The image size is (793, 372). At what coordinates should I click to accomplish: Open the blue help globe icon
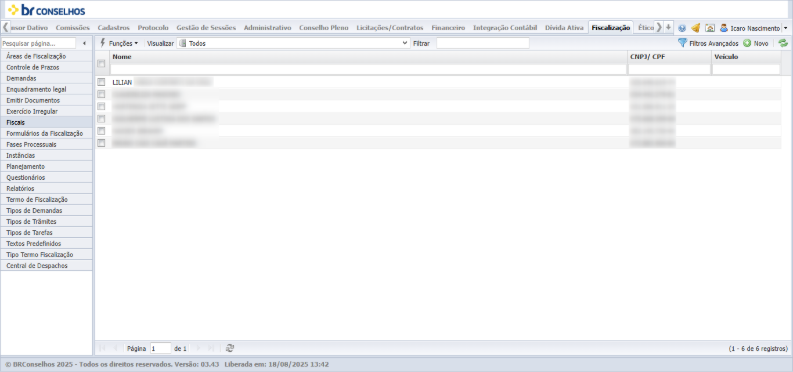(x=682, y=28)
